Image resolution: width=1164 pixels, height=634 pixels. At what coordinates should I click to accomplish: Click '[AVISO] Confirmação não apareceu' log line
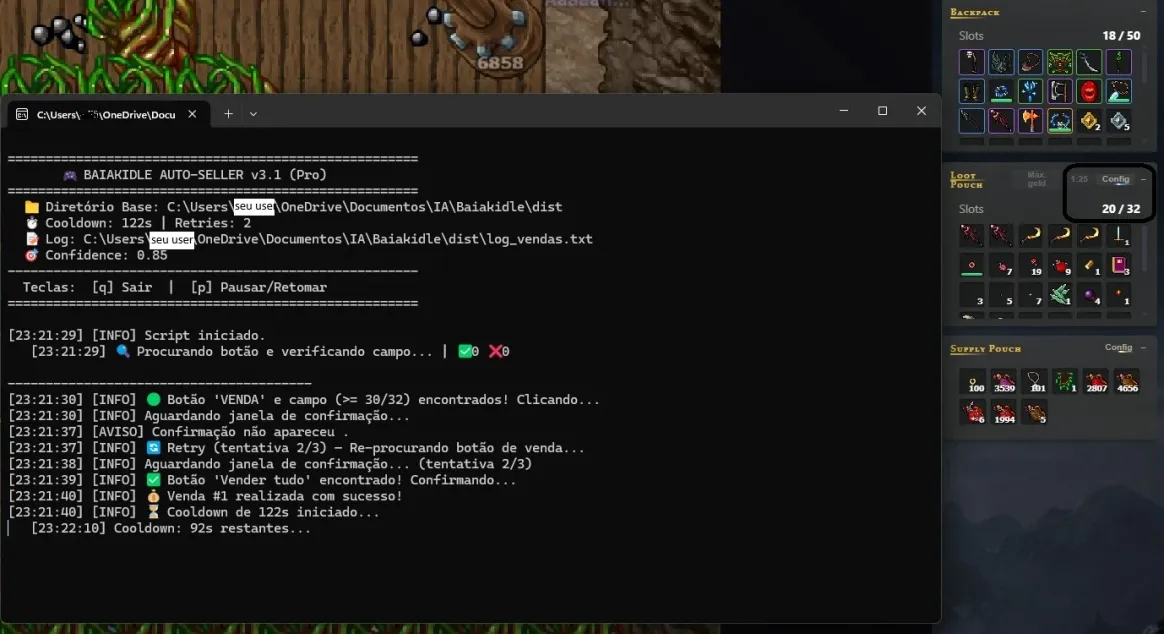point(178,432)
